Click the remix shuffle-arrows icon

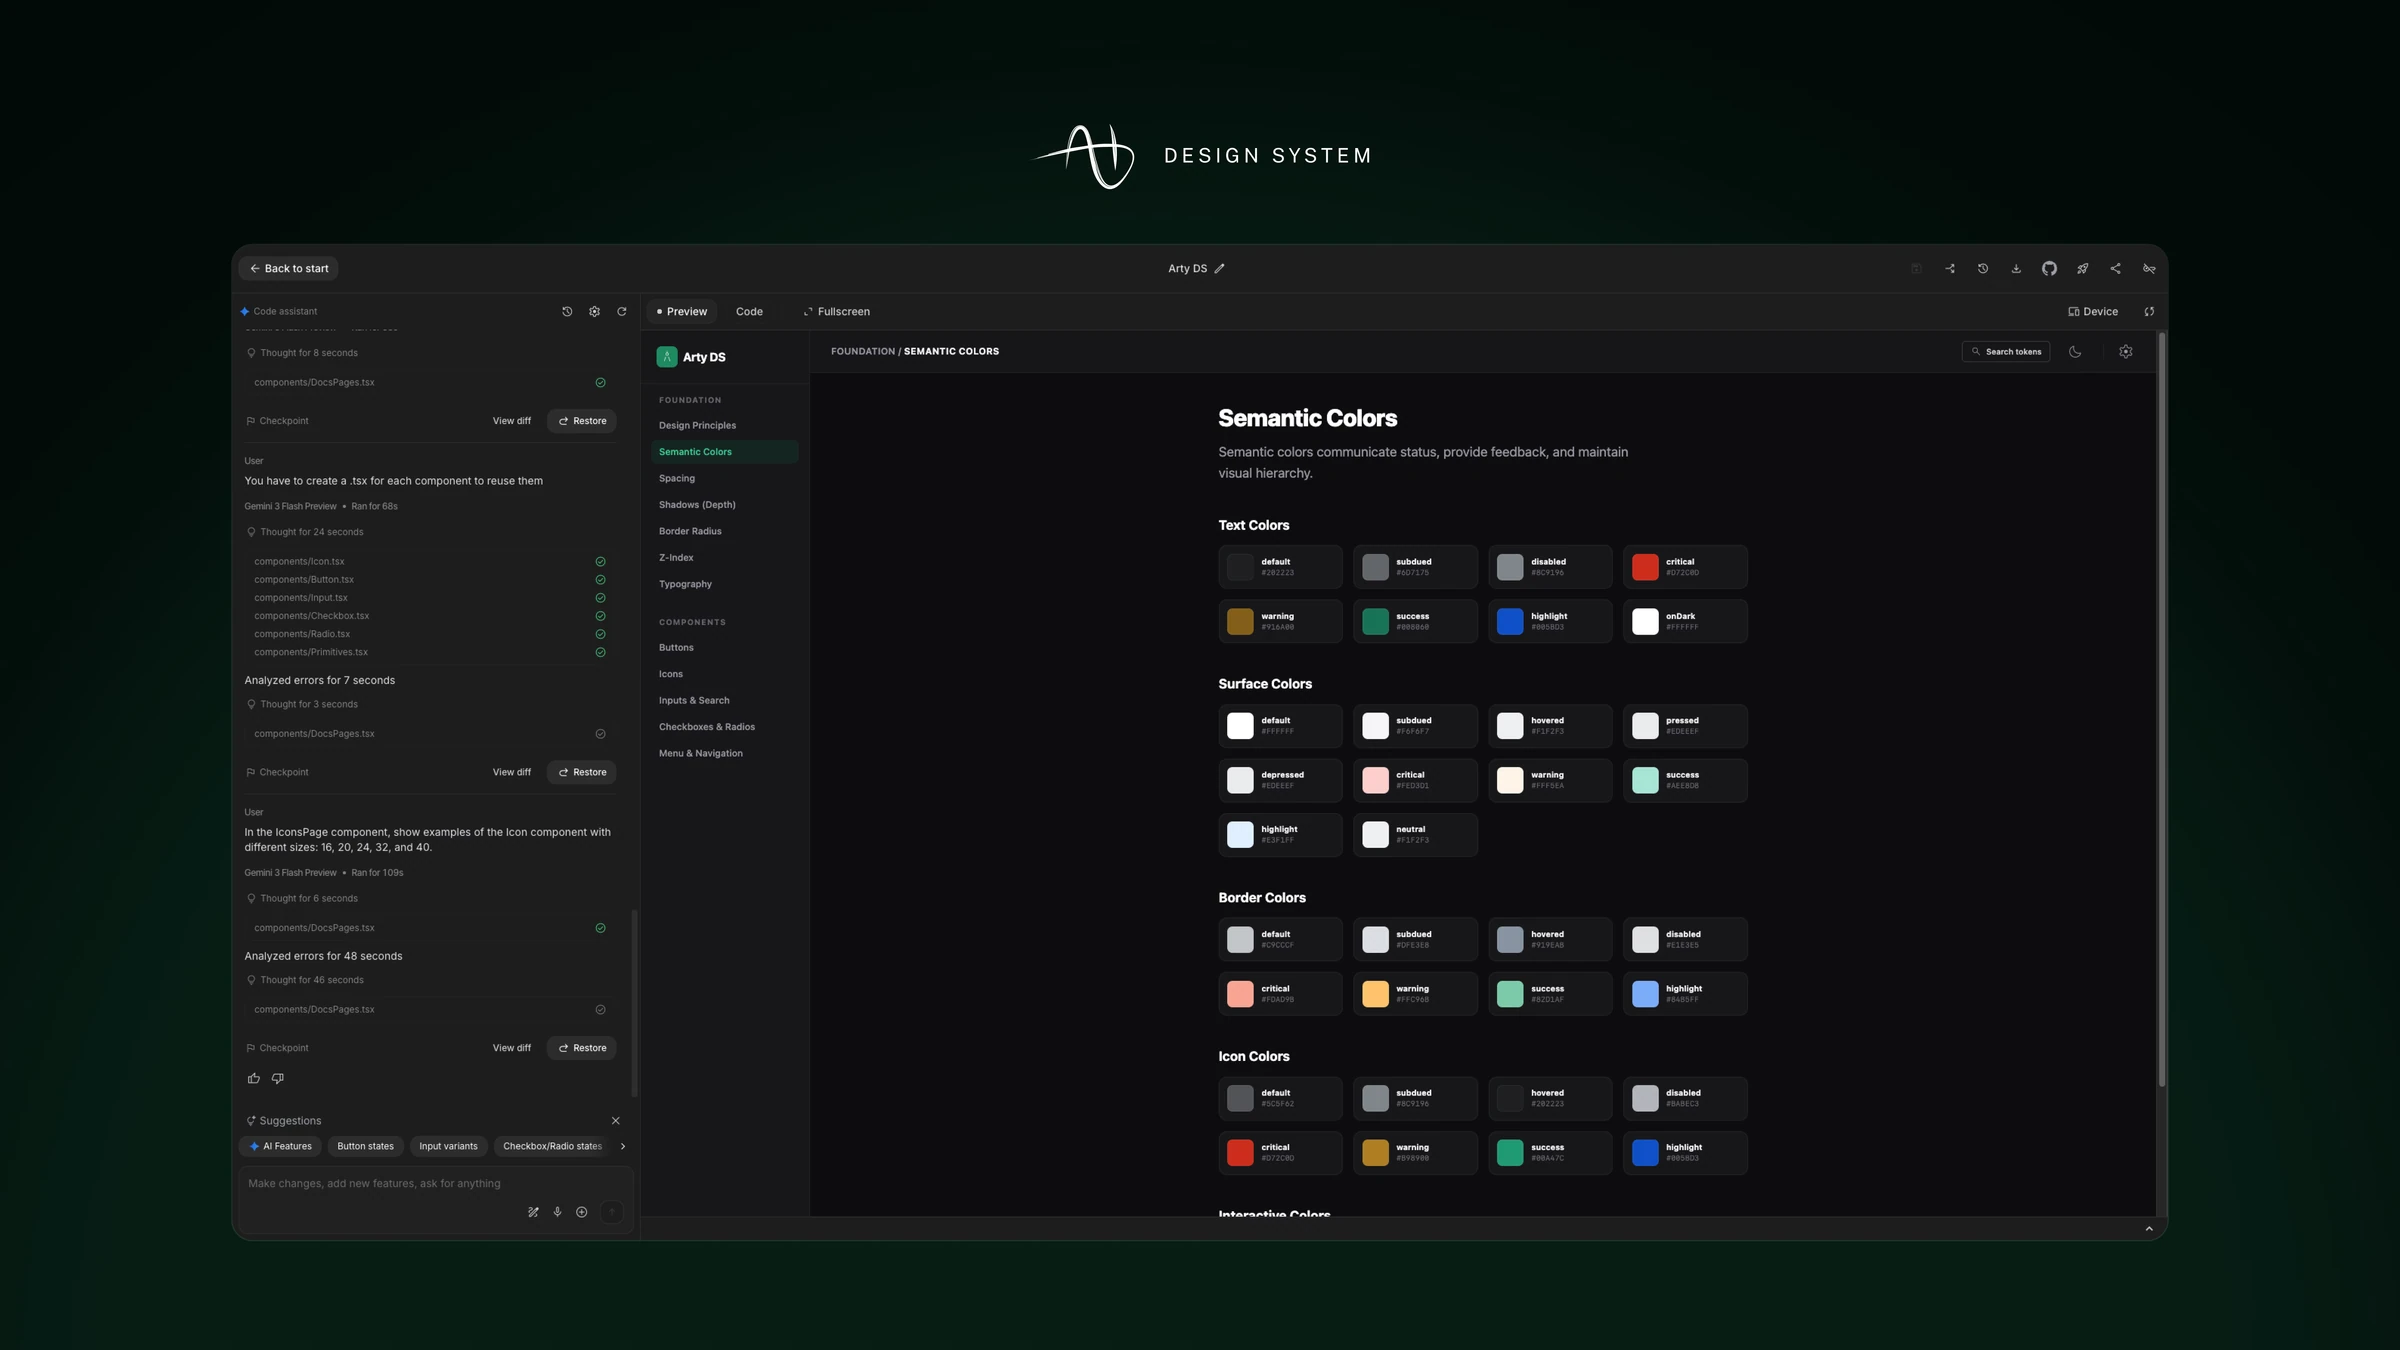point(1950,269)
